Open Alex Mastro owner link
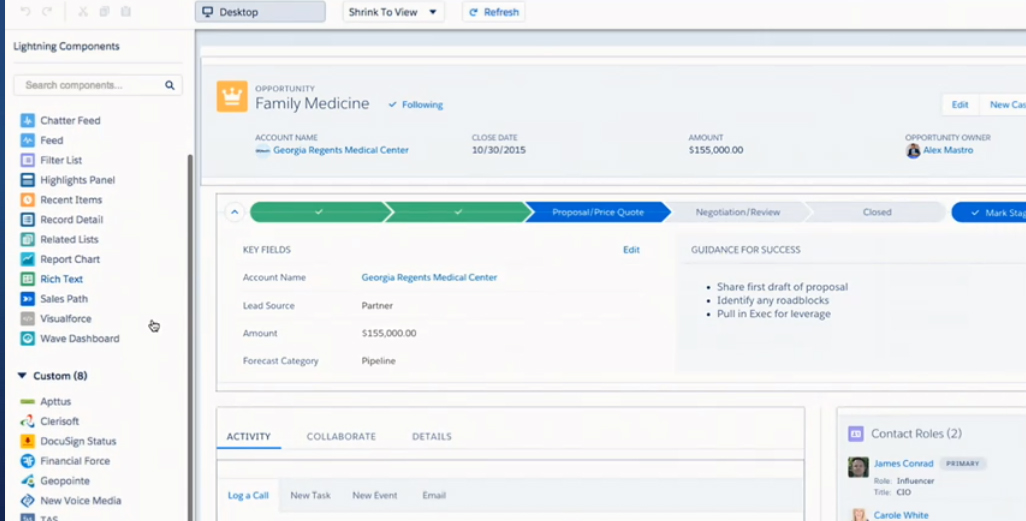 point(948,150)
